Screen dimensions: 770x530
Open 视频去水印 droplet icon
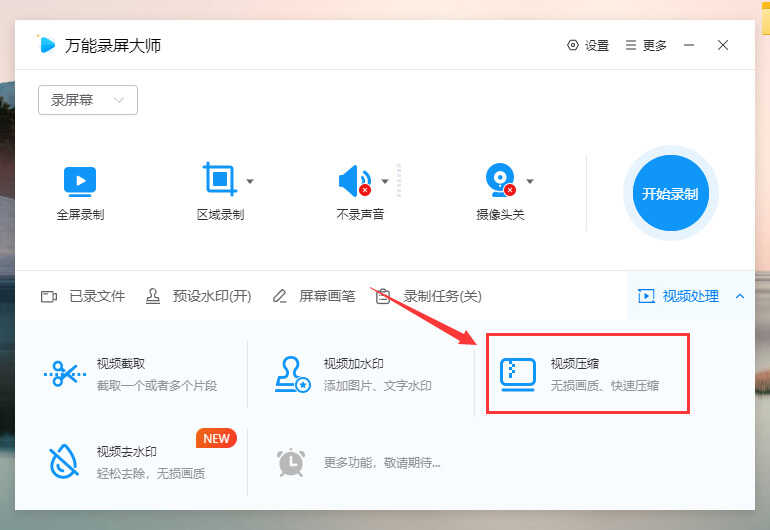pos(64,462)
